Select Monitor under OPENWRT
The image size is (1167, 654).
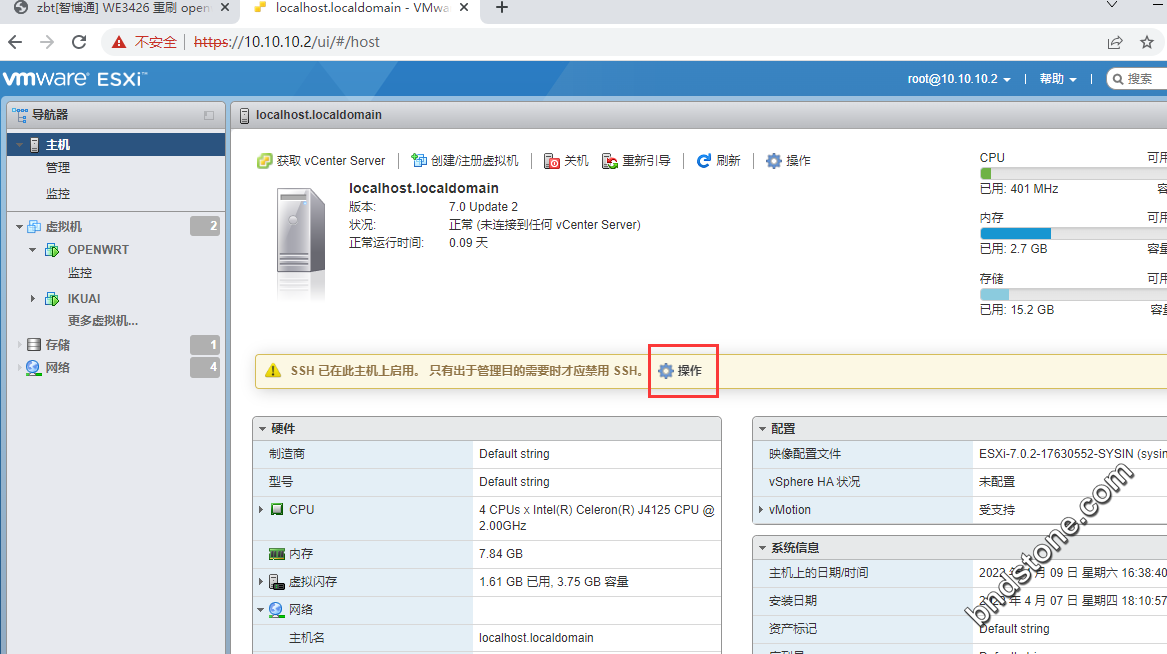pos(80,273)
